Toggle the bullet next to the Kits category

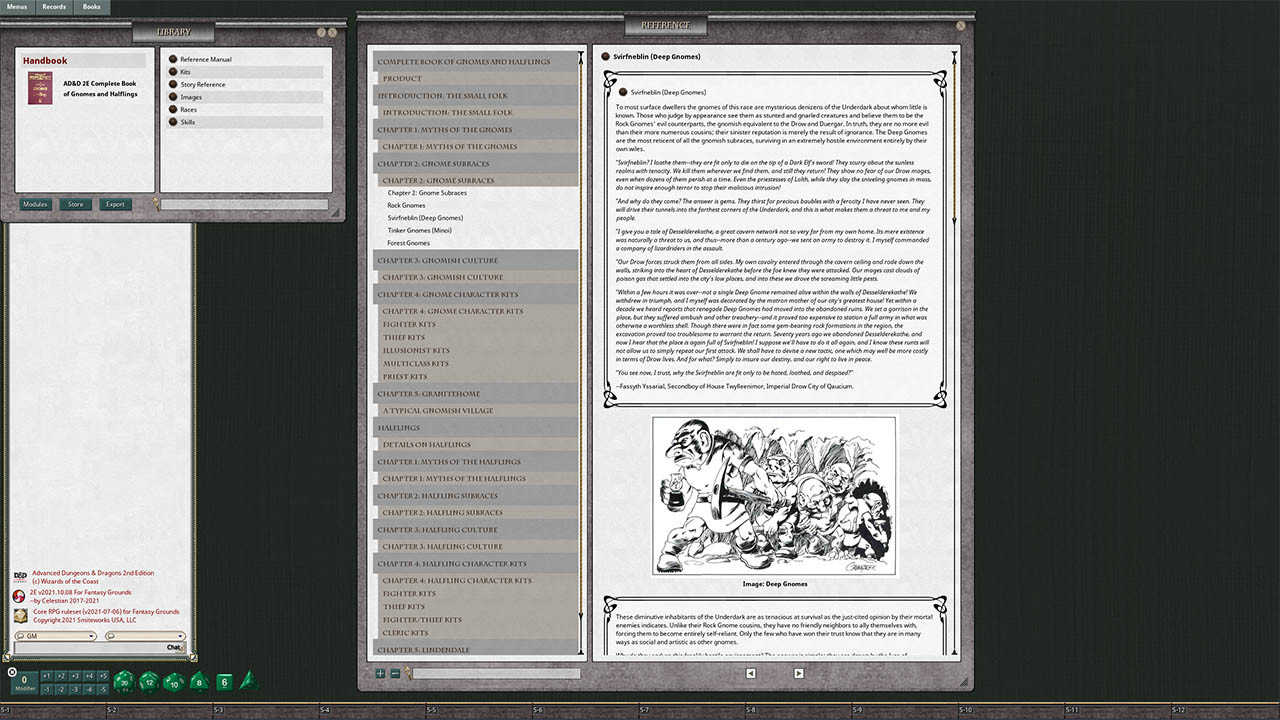pyautogui.click(x=172, y=73)
